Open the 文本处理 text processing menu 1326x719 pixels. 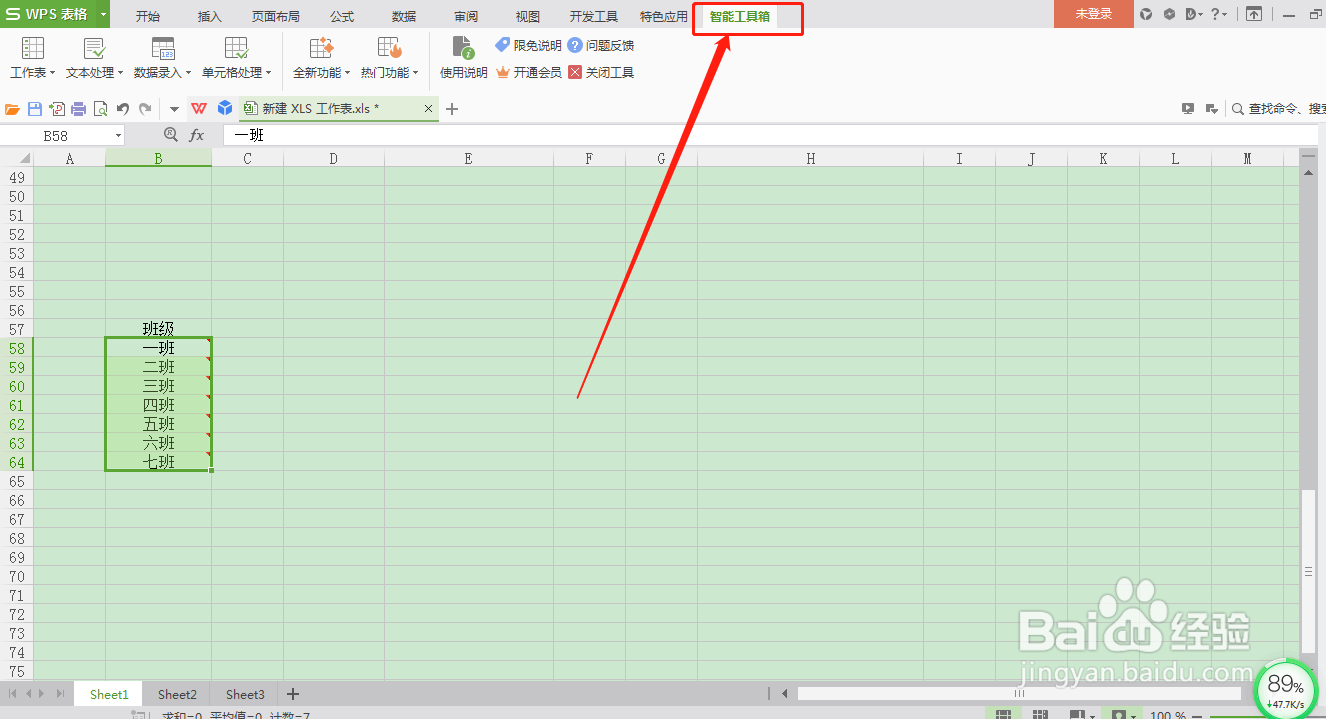tap(94, 58)
